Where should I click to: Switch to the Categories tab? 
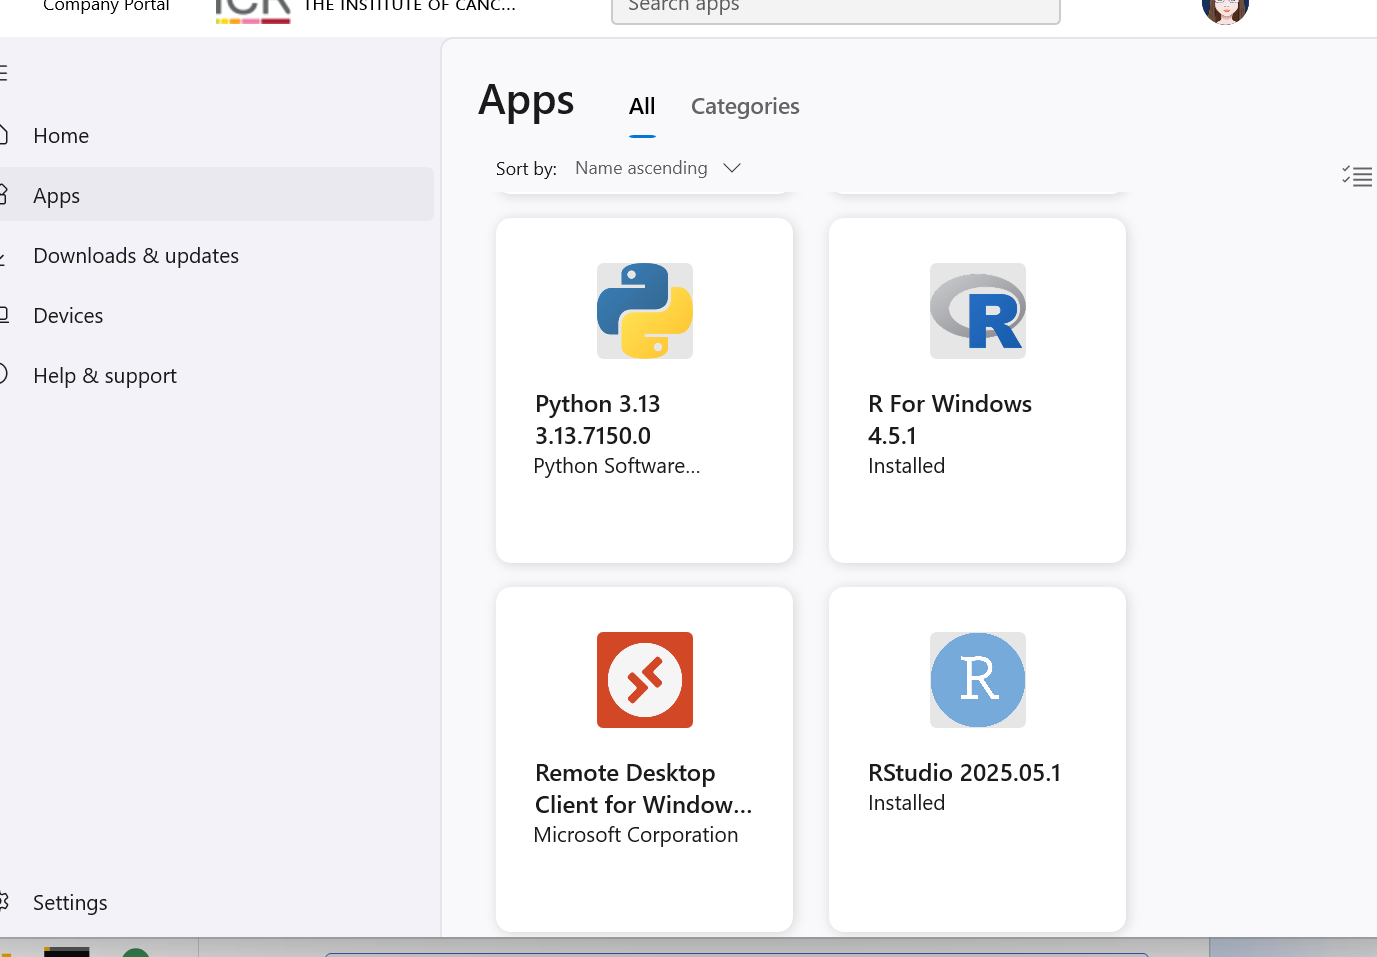point(745,106)
